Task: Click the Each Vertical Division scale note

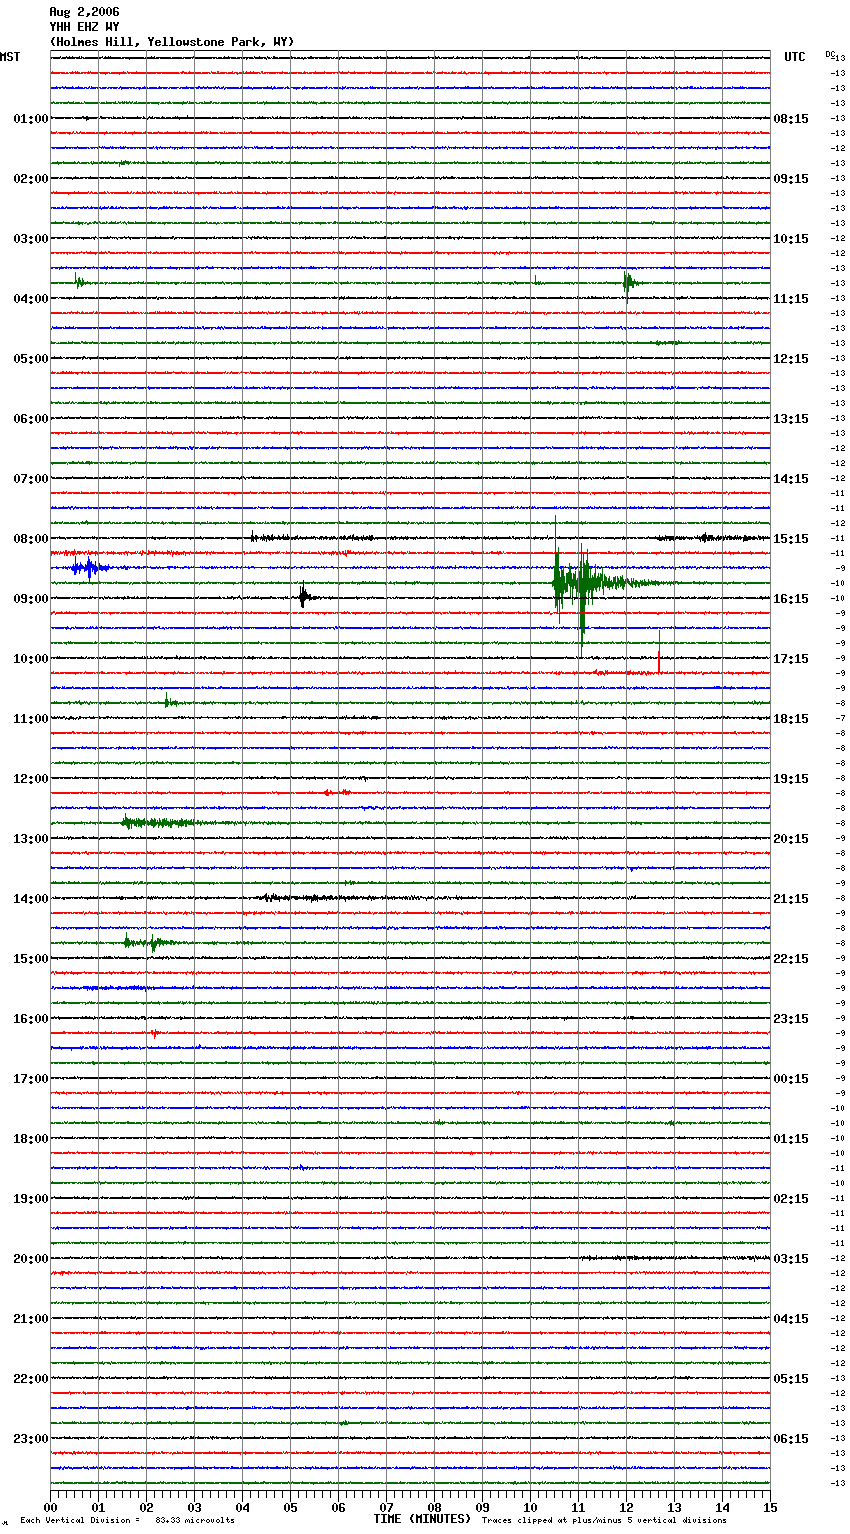Action: pos(127,1521)
